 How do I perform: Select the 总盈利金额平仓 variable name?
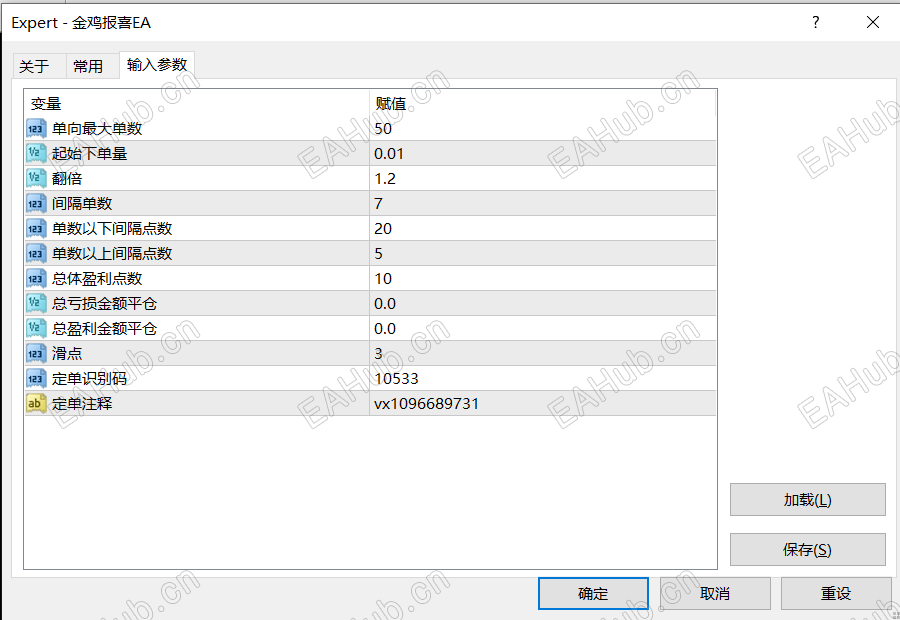tap(104, 328)
